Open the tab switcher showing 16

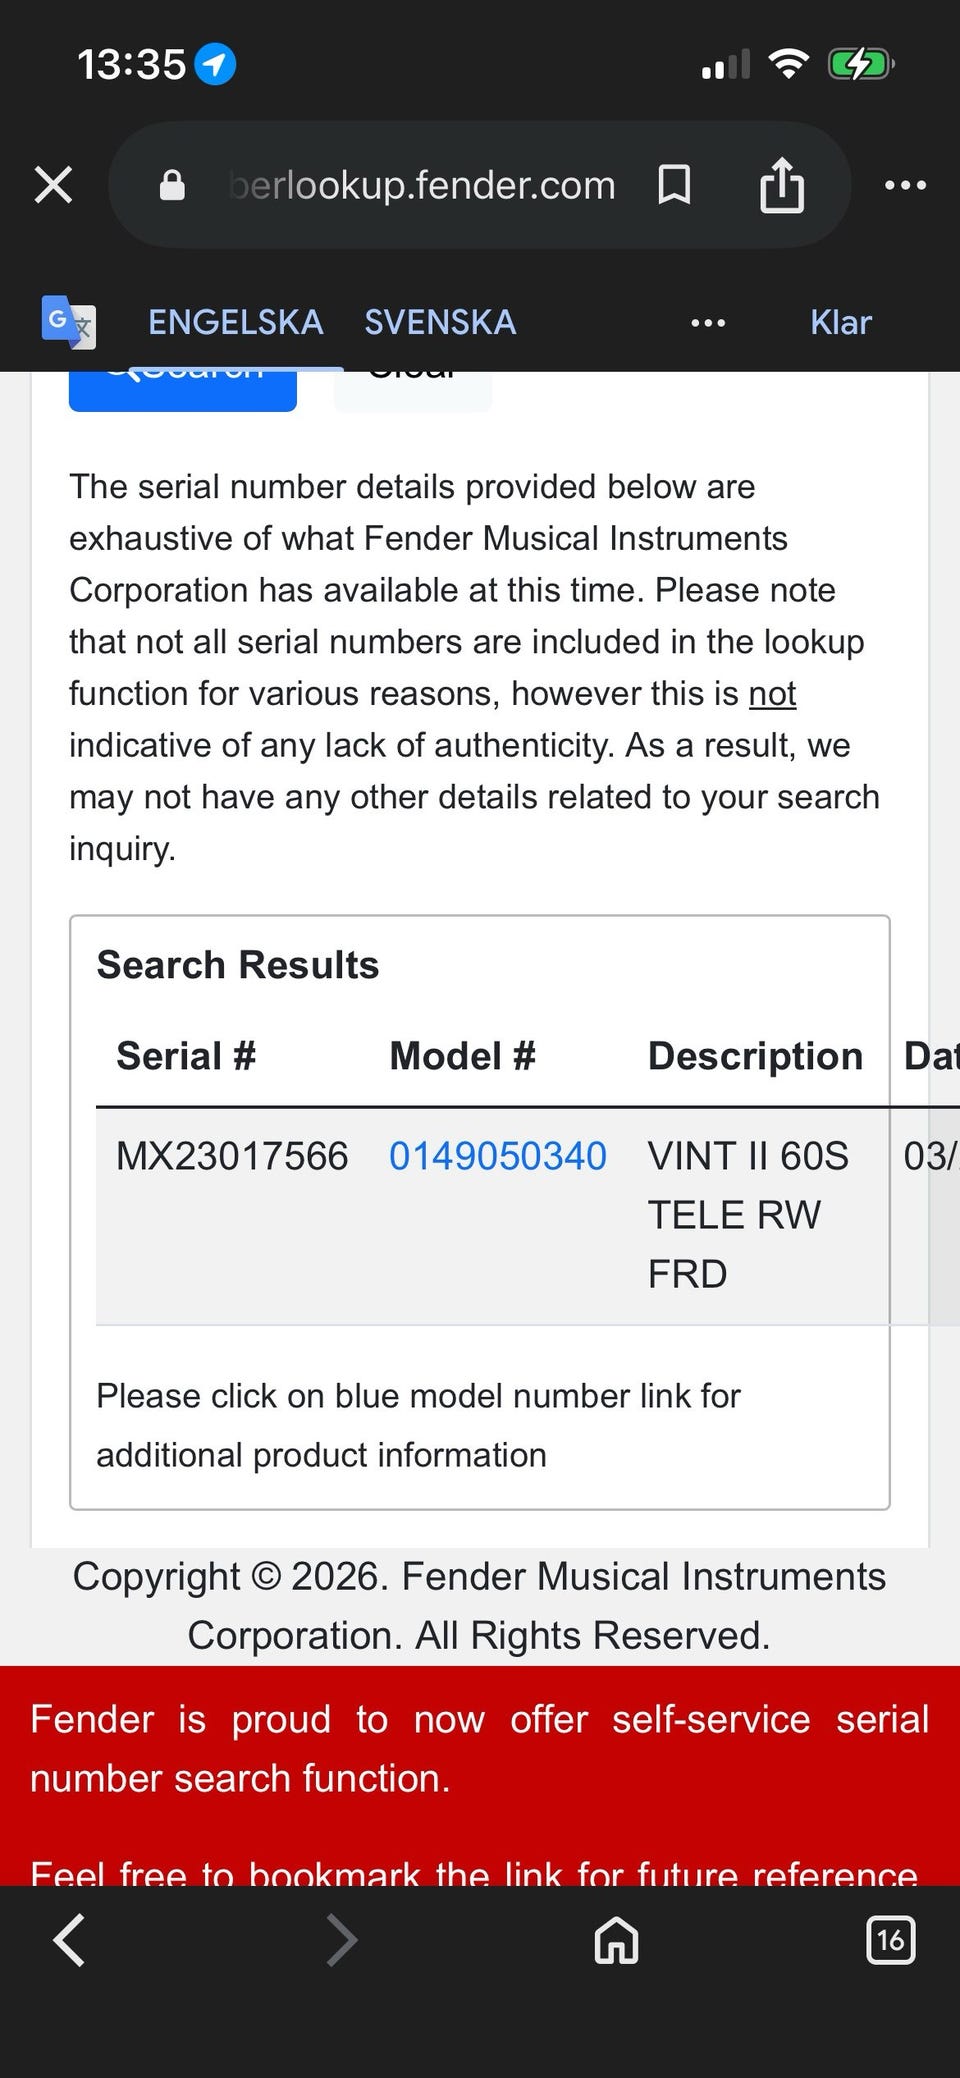point(890,1941)
